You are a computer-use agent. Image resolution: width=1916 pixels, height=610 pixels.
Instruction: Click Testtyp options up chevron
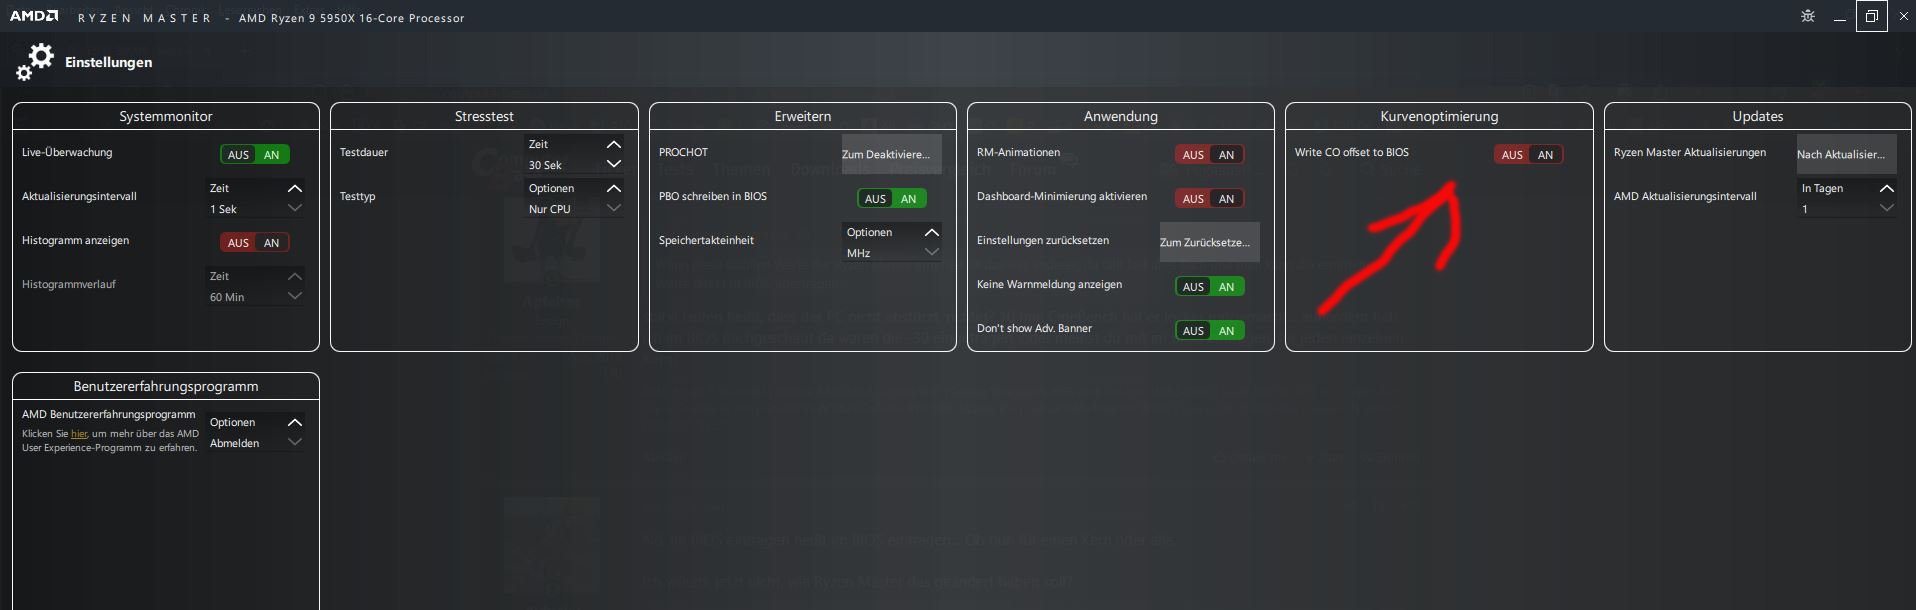point(614,188)
